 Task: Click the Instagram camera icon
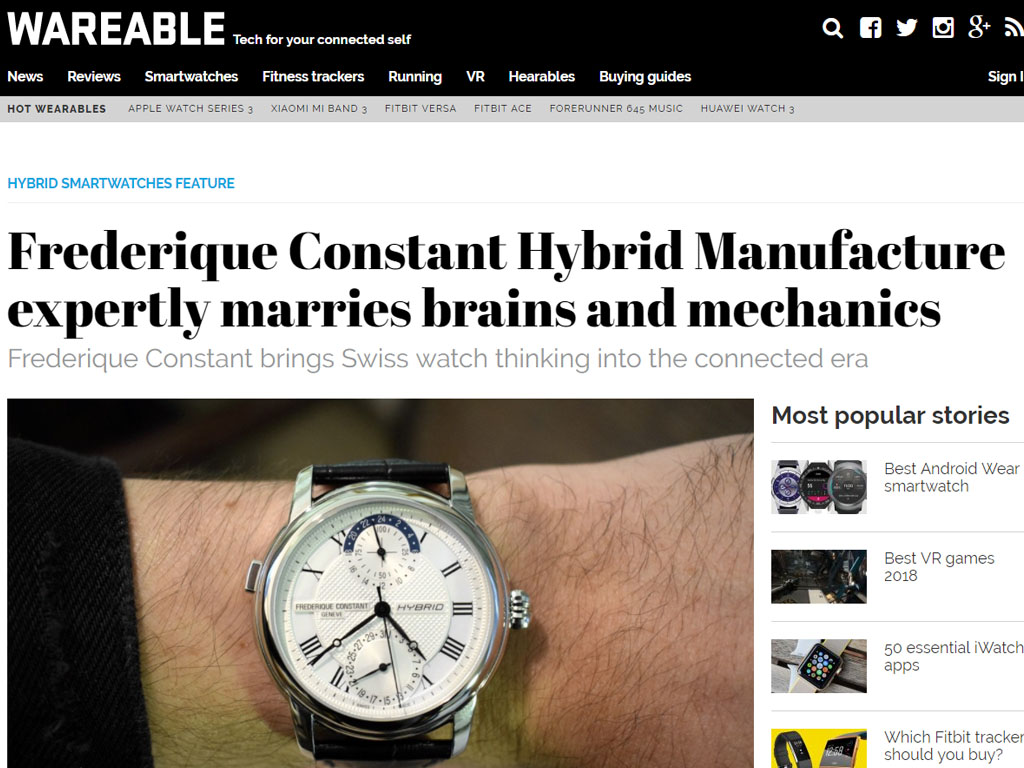(943, 28)
